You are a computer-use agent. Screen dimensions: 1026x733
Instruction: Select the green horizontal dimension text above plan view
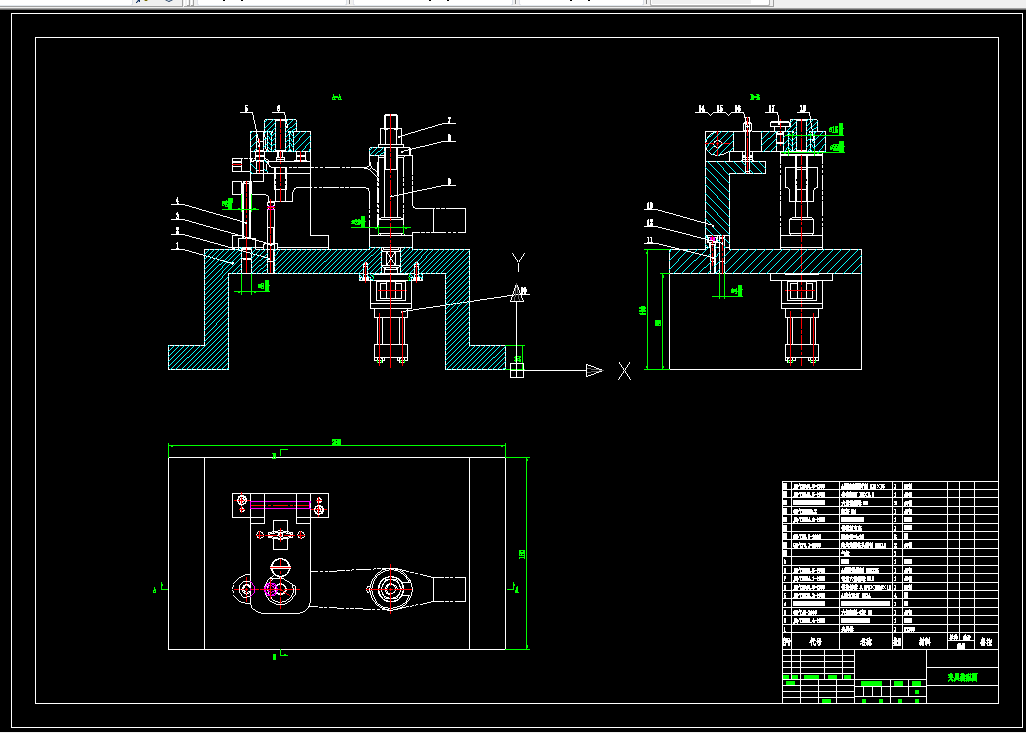[336, 442]
